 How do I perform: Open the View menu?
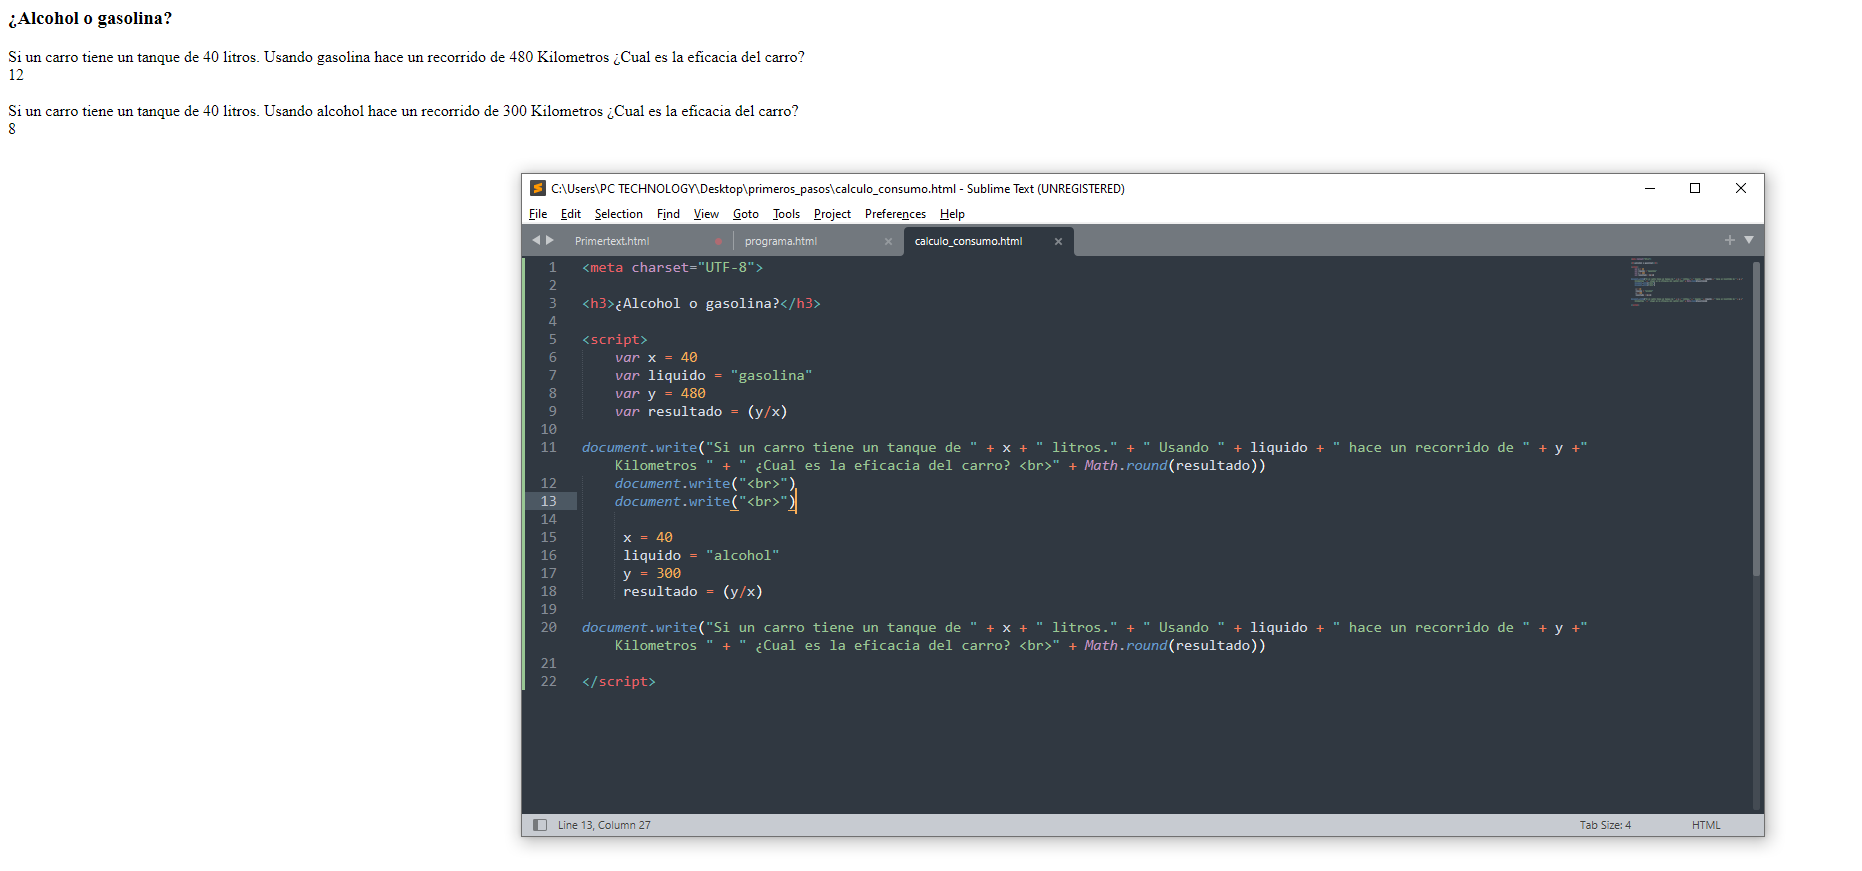[x=706, y=214]
